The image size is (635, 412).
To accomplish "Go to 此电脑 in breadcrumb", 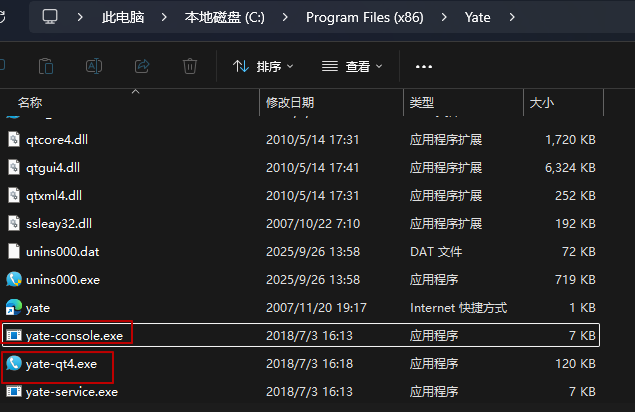I will [x=123, y=17].
